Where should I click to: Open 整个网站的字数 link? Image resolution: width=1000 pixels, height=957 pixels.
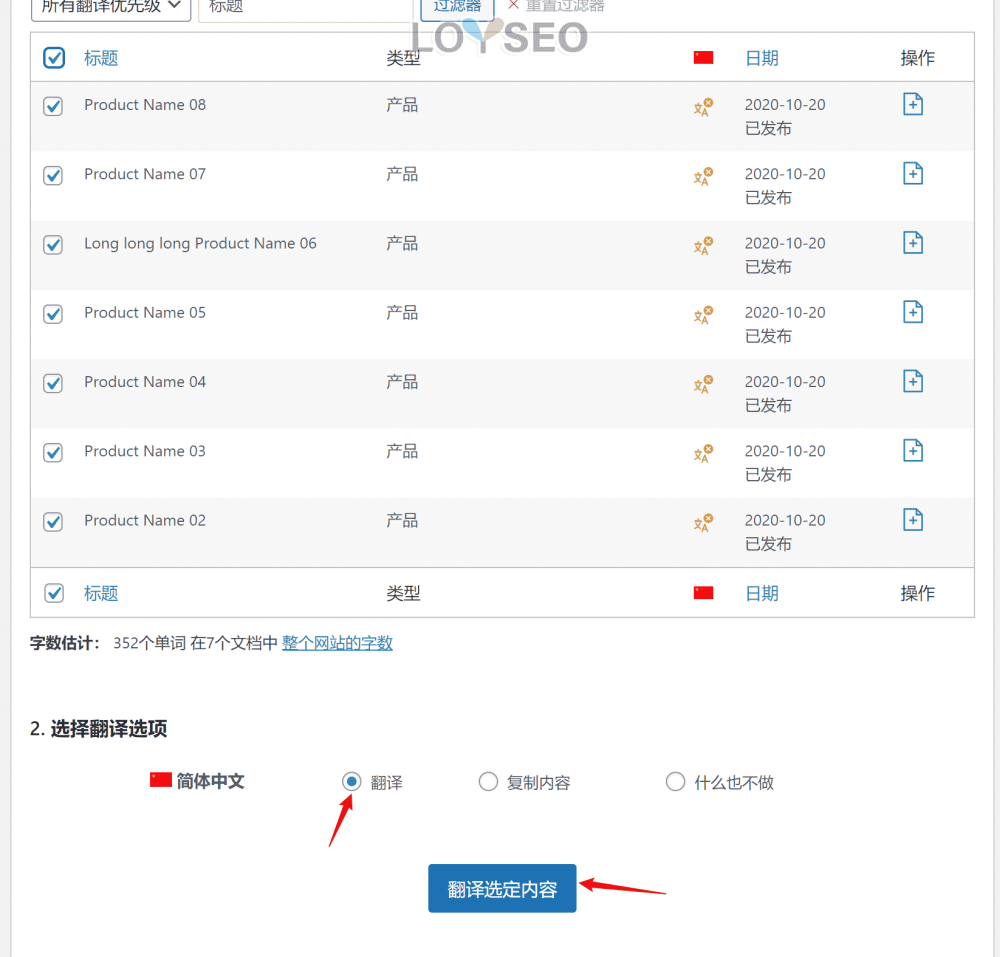coord(337,643)
